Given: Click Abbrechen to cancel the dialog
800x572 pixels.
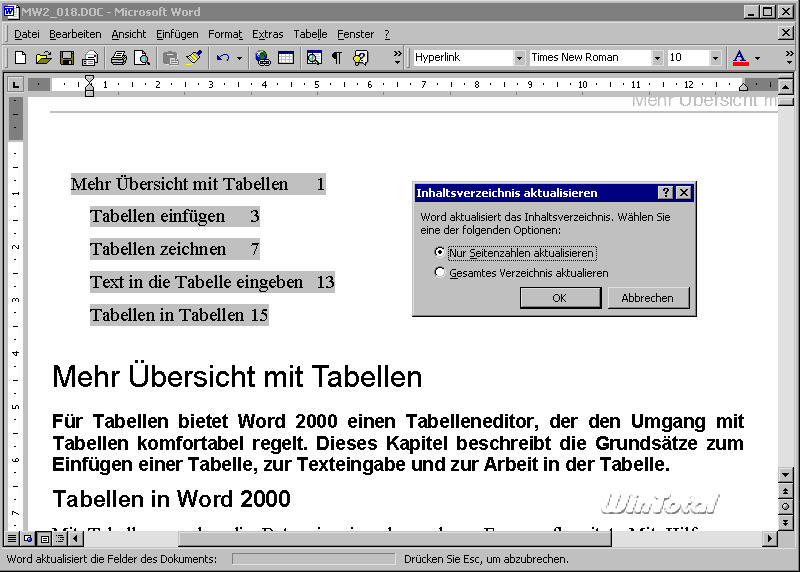Looking at the screenshot, I should pyautogui.click(x=648, y=298).
